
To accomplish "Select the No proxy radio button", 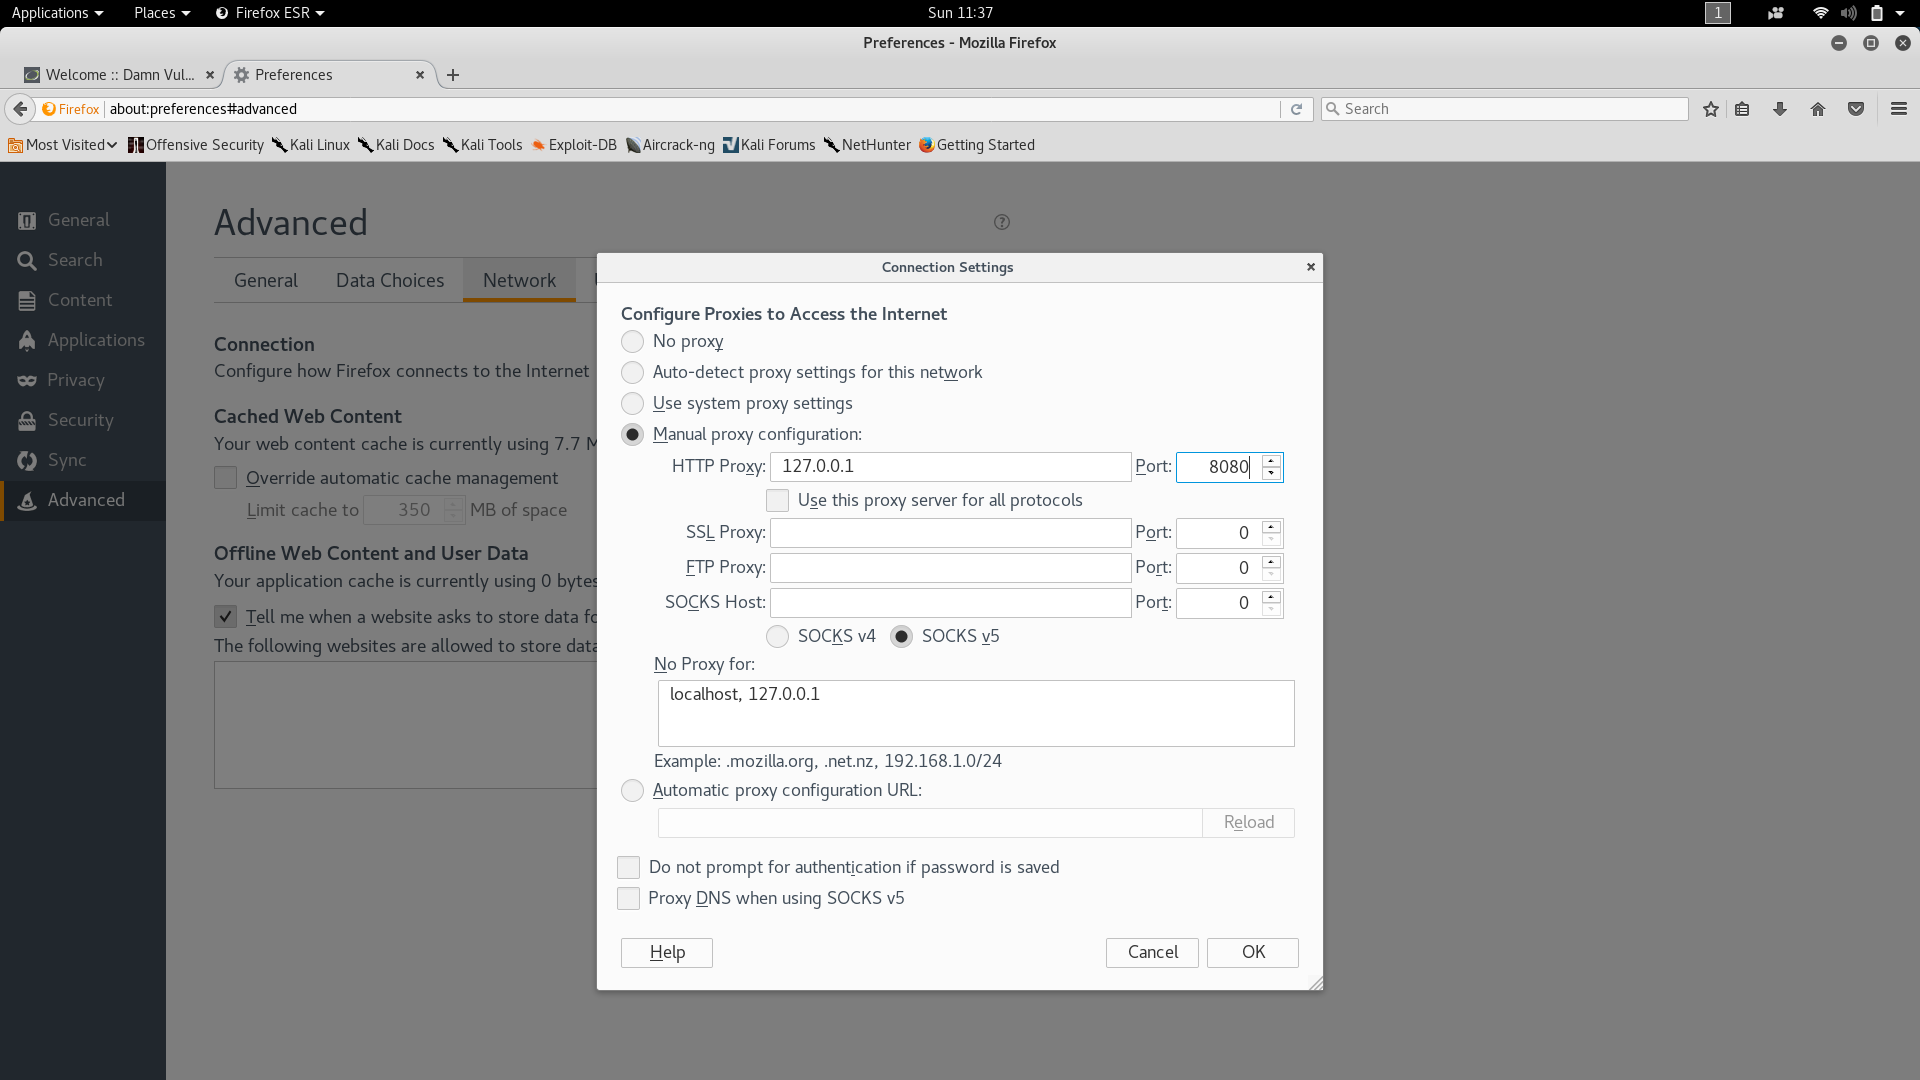I will click(x=632, y=341).
